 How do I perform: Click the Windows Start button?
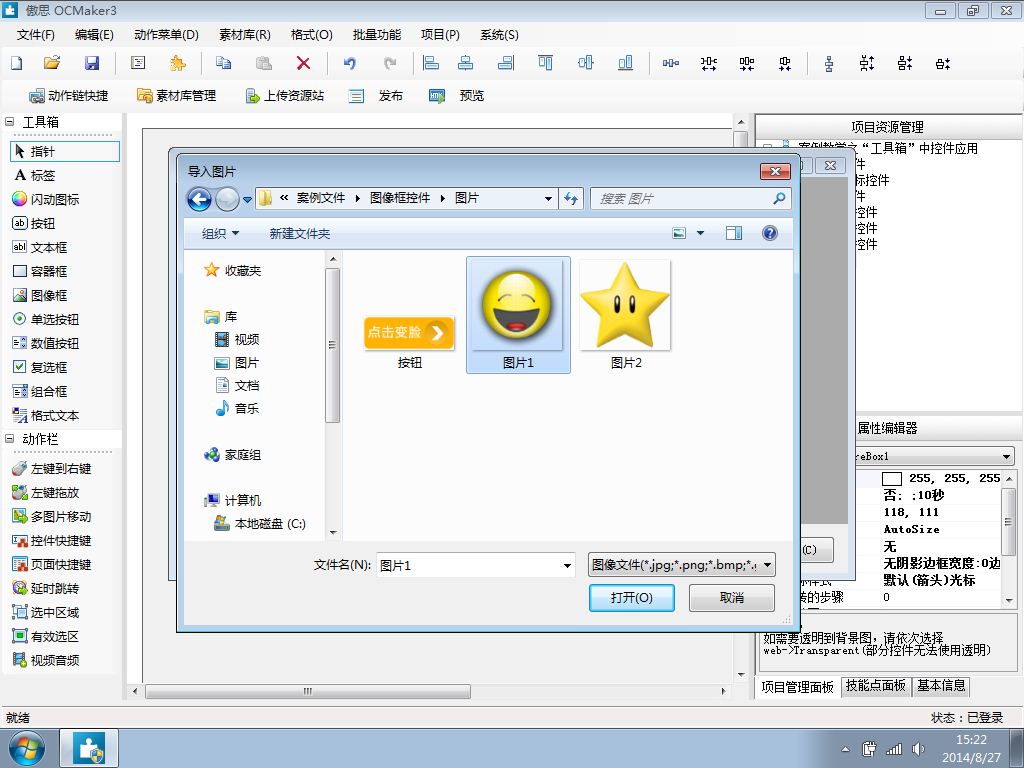pos(27,749)
